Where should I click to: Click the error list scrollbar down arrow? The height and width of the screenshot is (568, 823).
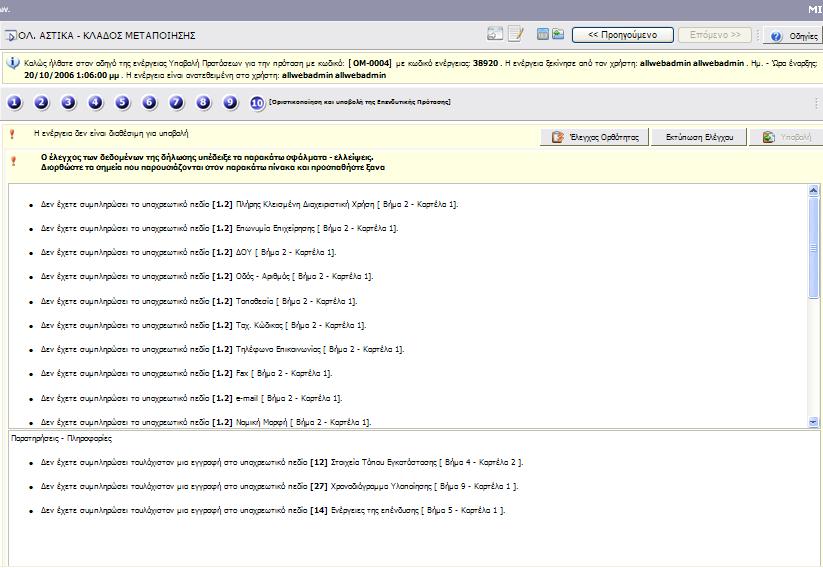[814, 422]
